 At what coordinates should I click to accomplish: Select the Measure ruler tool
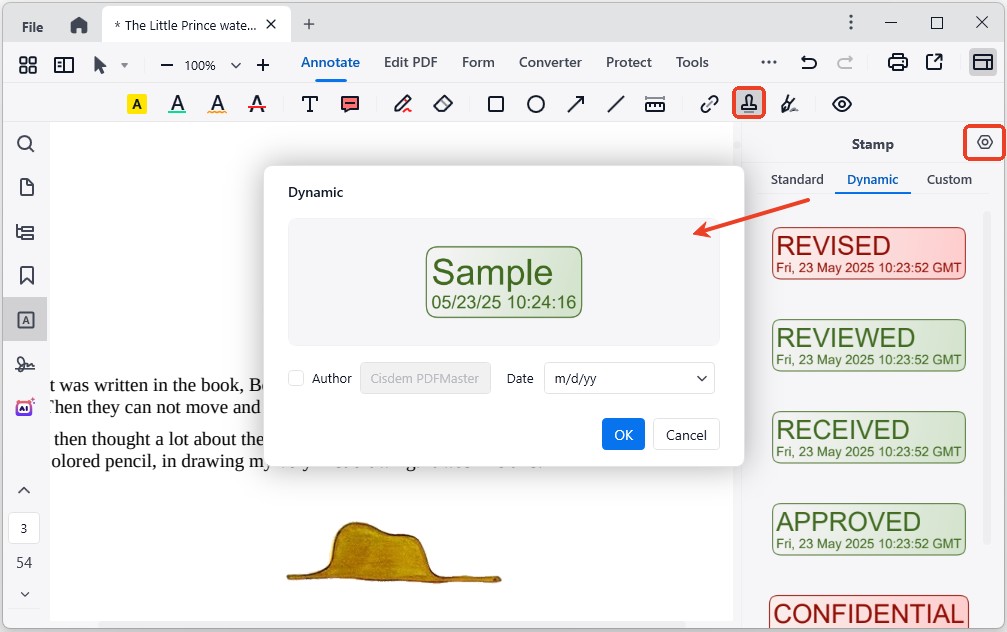pyautogui.click(x=655, y=104)
